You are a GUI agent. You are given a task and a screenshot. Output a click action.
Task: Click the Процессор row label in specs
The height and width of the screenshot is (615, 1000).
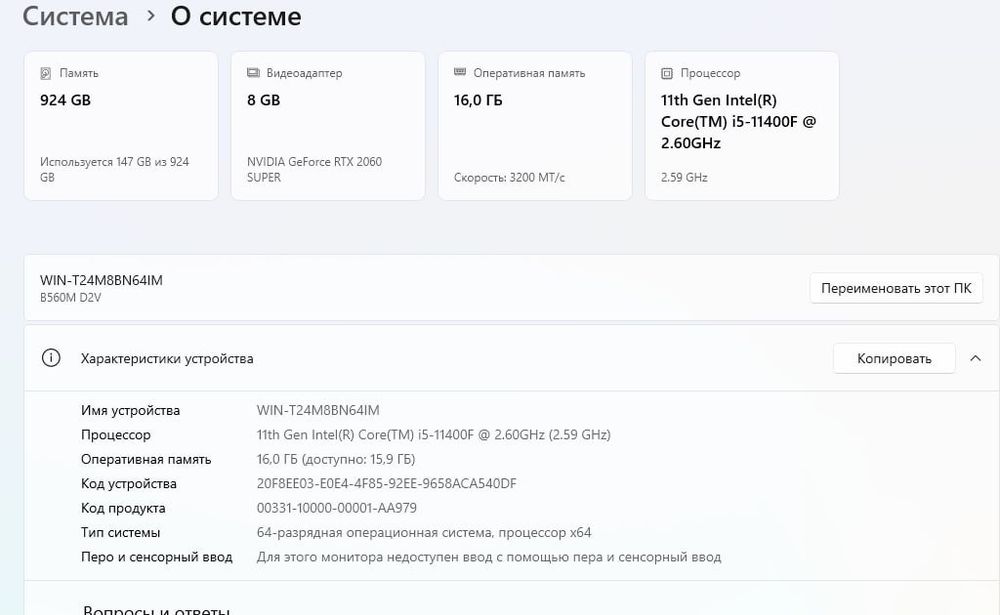115,435
